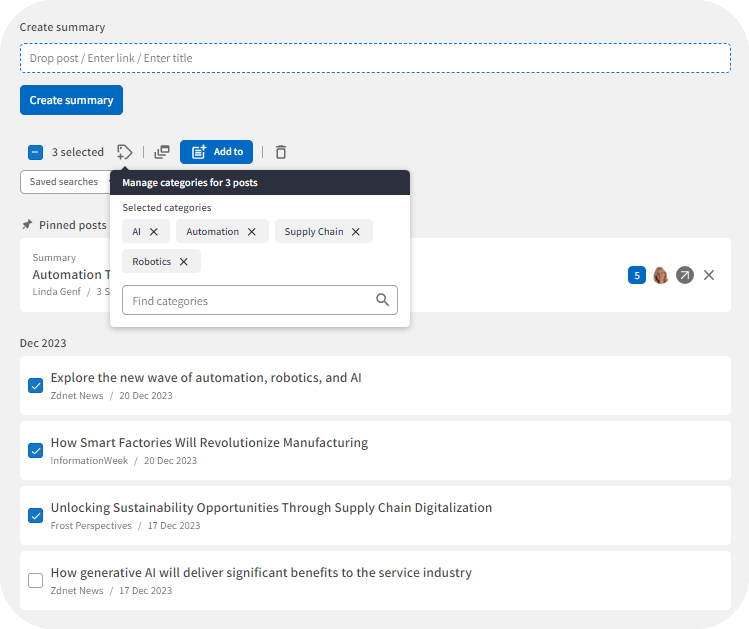This screenshot has height=629, width=749.
Task: Remove the Automation category chip
Action: point(252,232)
